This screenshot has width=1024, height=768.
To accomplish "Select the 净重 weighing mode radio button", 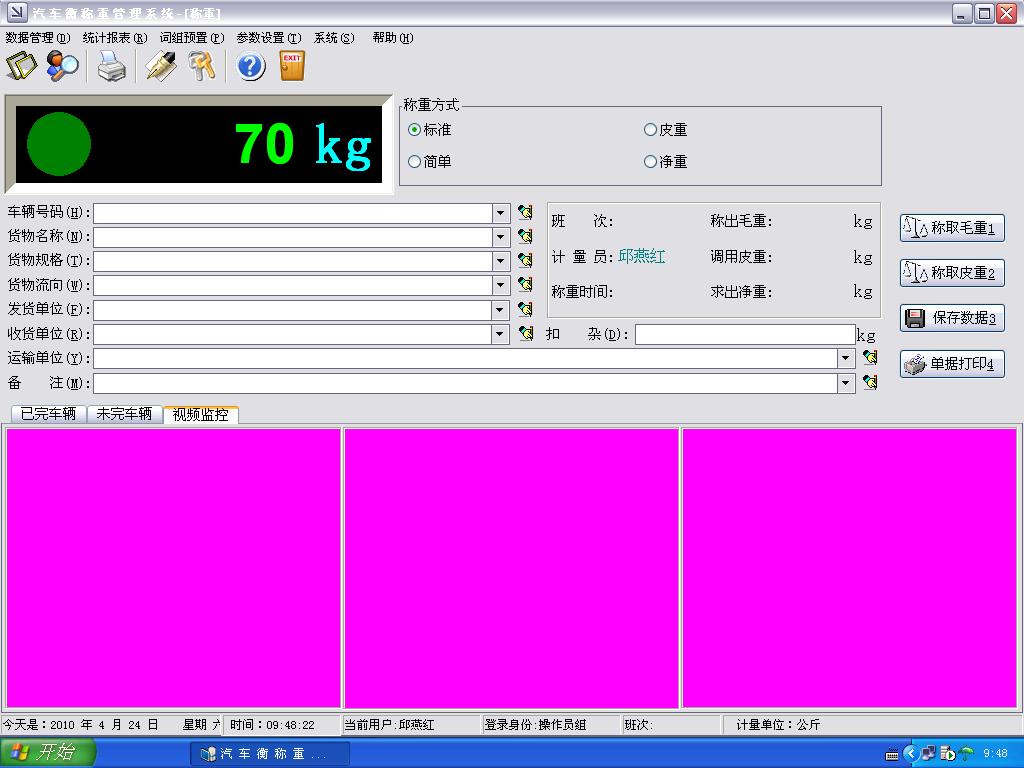I will click(x=650, y=162).
